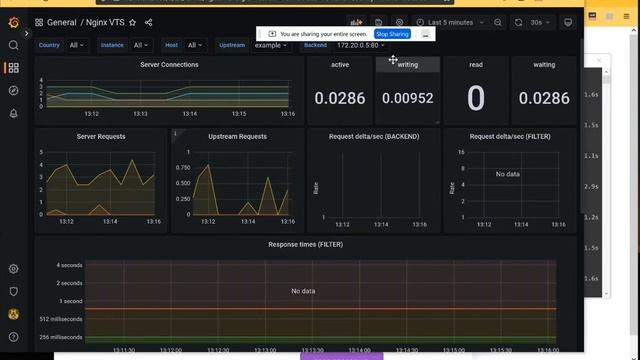Click the 0.0286 value in the waiting panel

(x=544, y=98)
